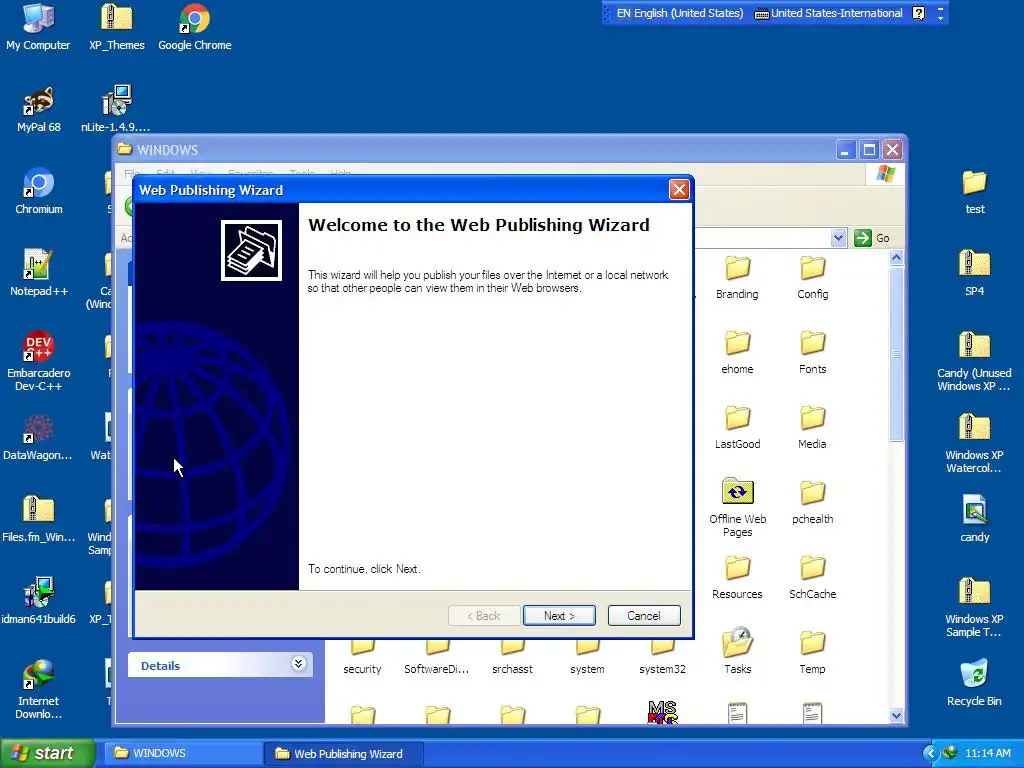Select the SchCache folder in WINDOWS
The width and height of the screenshot is (1024, 768).
[812, 578]
